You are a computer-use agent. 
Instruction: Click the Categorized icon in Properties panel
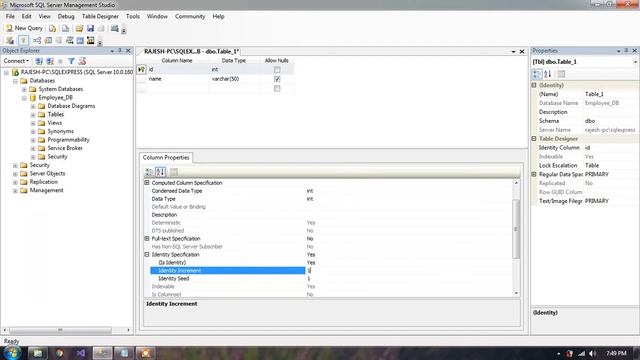(537, 74)
